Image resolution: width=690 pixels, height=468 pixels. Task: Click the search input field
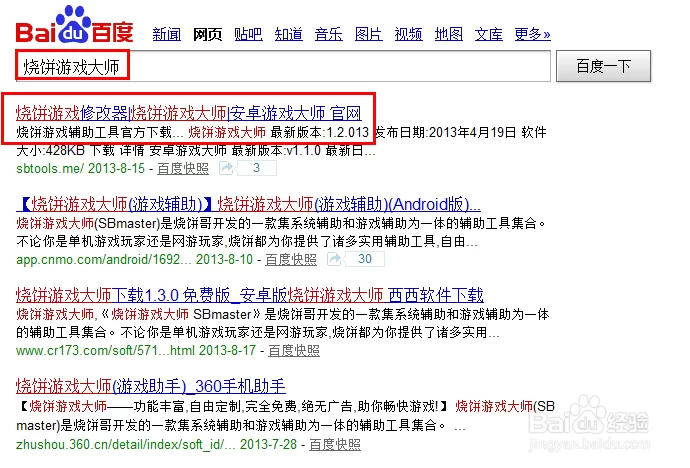pos(283,66)
